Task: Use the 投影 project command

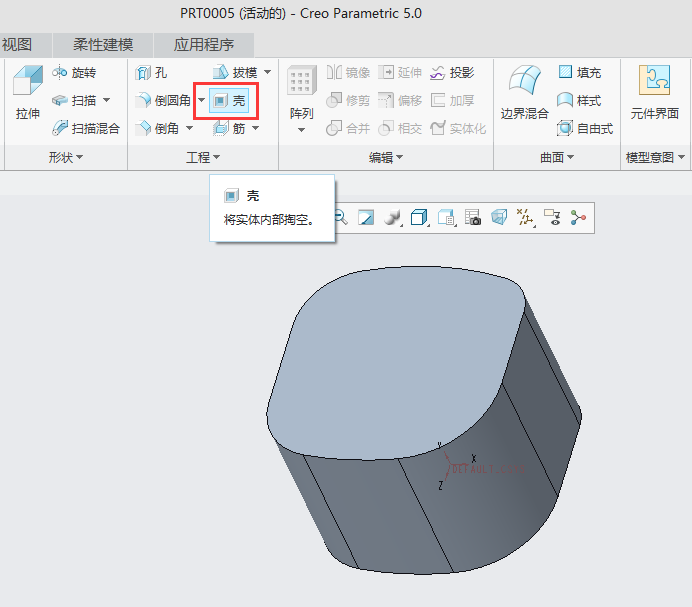Action: coord(452,72)
